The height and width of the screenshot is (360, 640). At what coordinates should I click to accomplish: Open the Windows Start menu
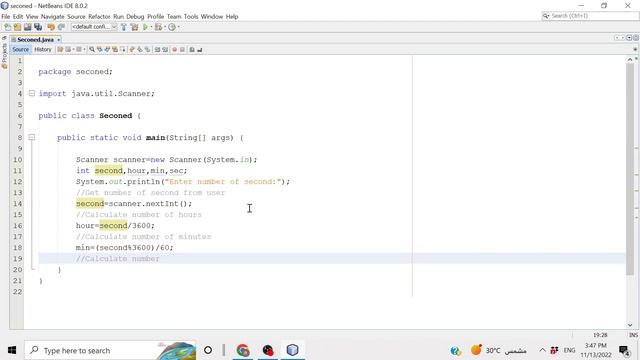(x=12, y=350)
